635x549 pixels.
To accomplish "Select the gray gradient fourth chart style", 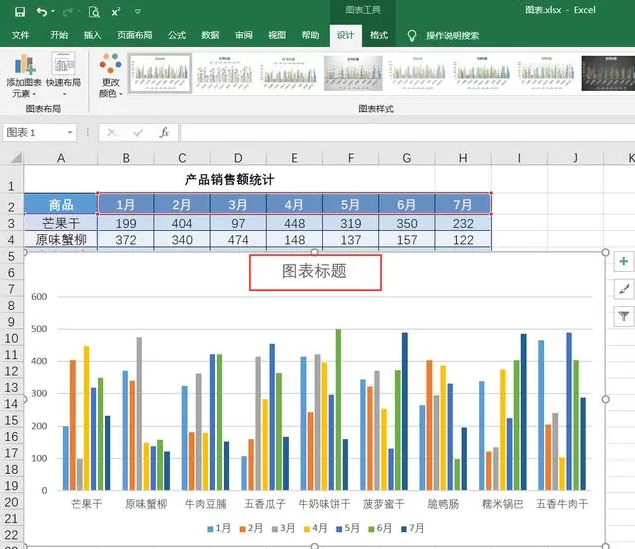I will tap(353, 73).
